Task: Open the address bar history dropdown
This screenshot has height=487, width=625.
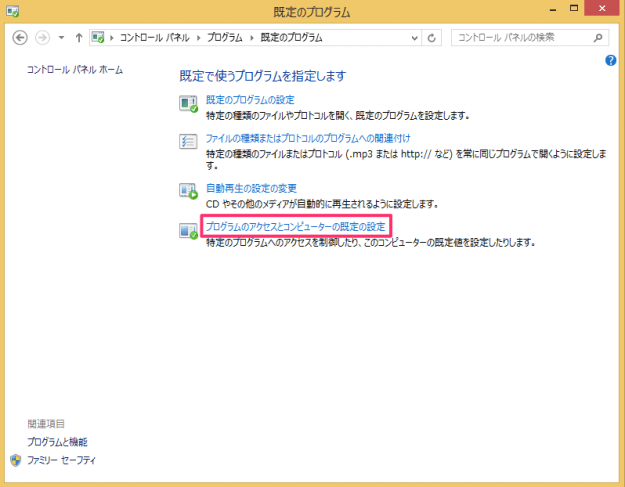Action: click(x=415, y=38)
